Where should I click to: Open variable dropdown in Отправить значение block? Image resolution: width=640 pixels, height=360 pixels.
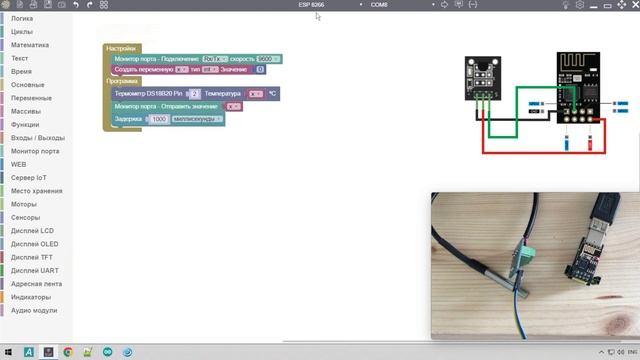[x=234, y=107]
